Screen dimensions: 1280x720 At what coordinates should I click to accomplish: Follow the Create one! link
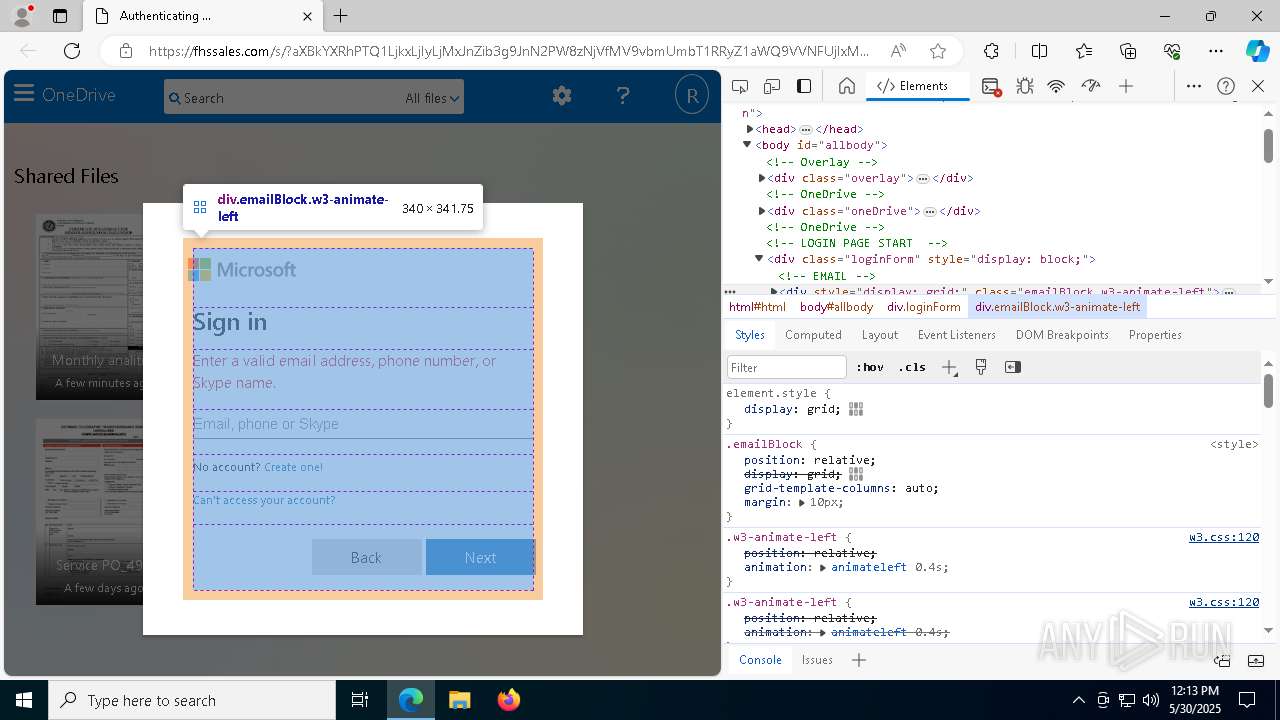point(293,467)
